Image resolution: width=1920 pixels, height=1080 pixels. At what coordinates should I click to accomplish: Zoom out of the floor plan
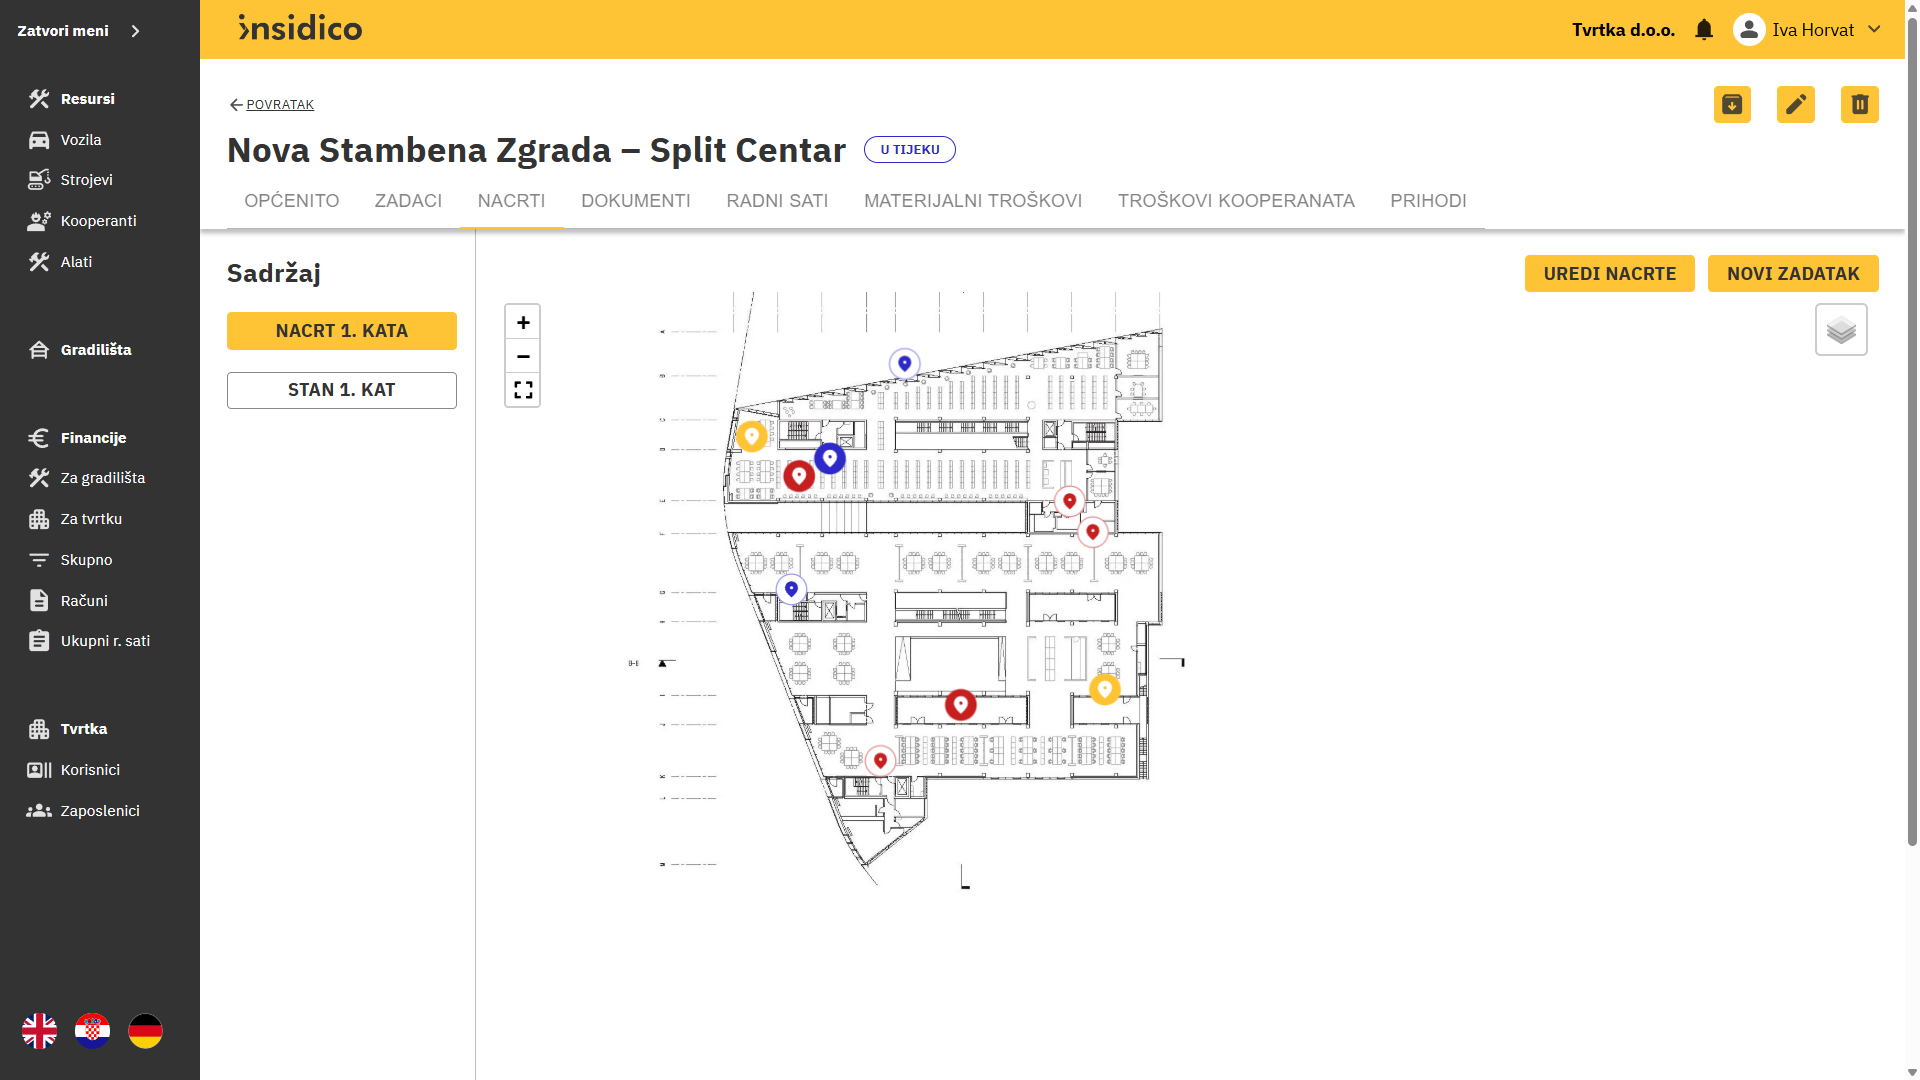[x=523, y=356]
